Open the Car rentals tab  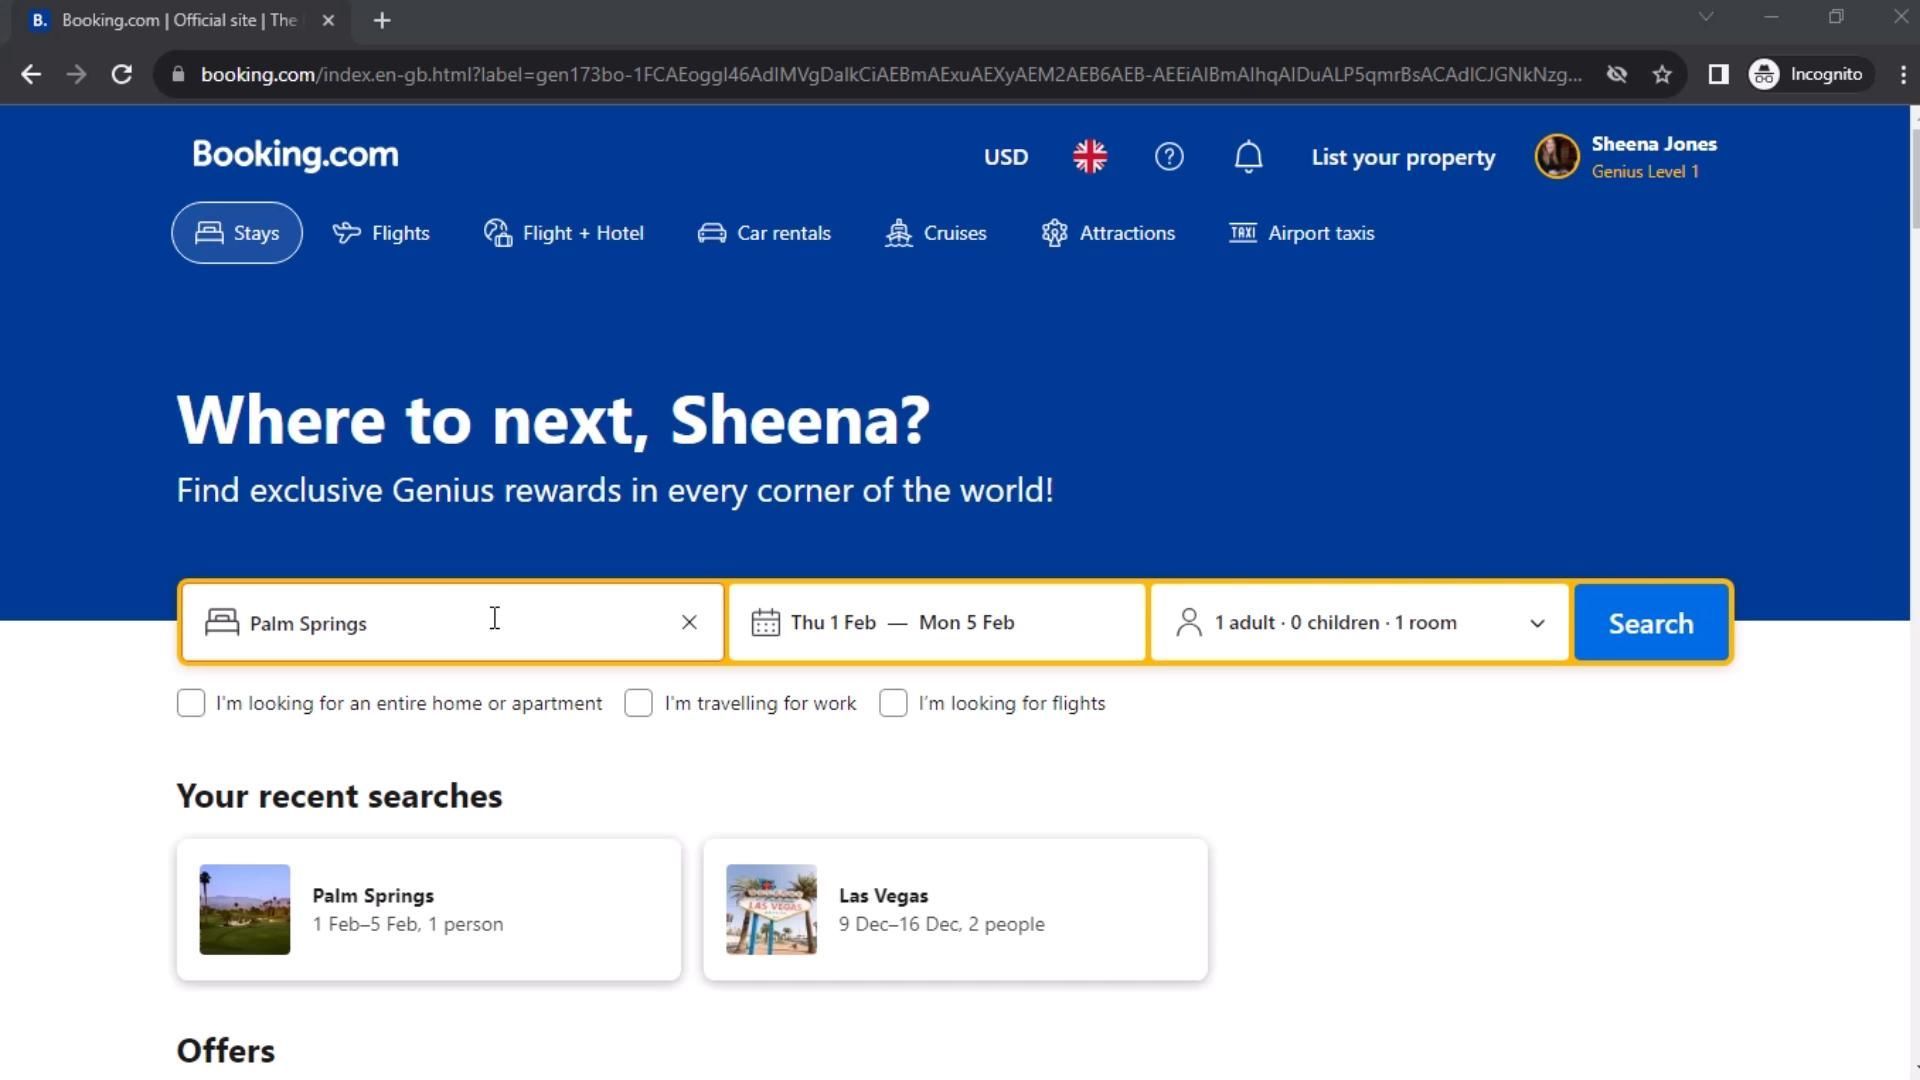764,233
